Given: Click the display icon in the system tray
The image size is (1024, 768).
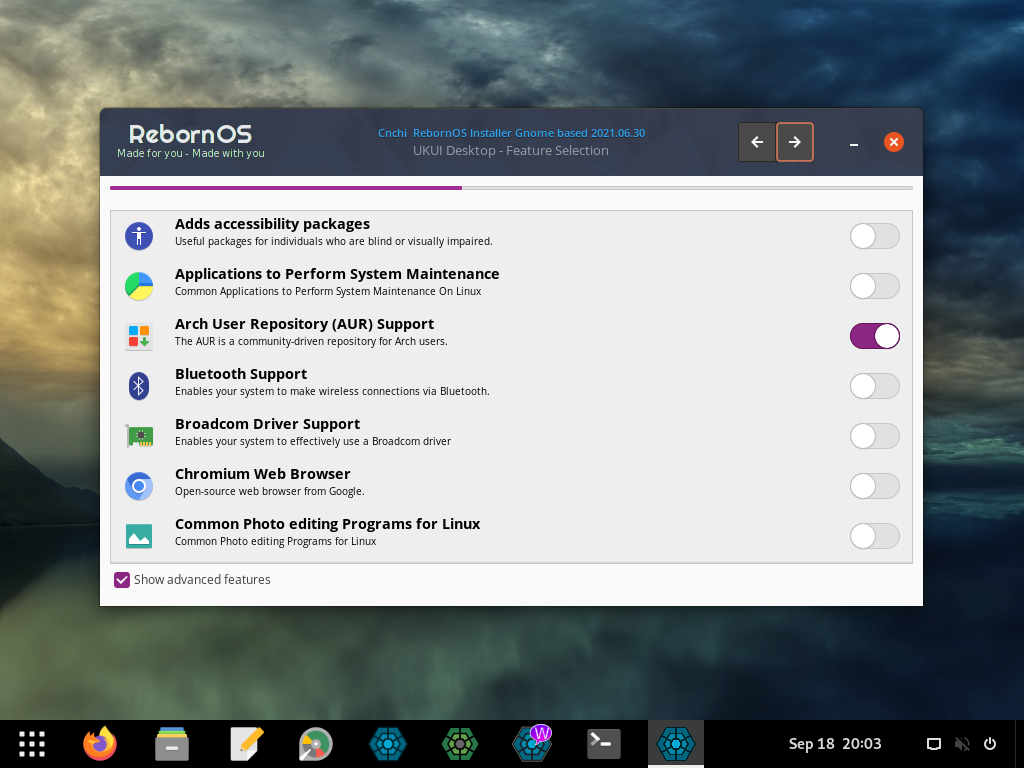Looking at the screenshot, I should click(934, 744).
